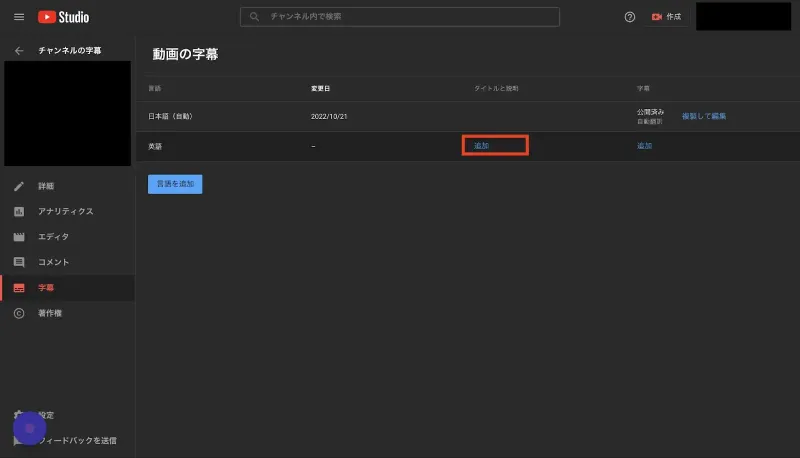The height and width of the screenshot is (458, 800).
Task: Click the チャンネルの字幕 heading text
Action: pyautogui.click(x=69, y=50)
